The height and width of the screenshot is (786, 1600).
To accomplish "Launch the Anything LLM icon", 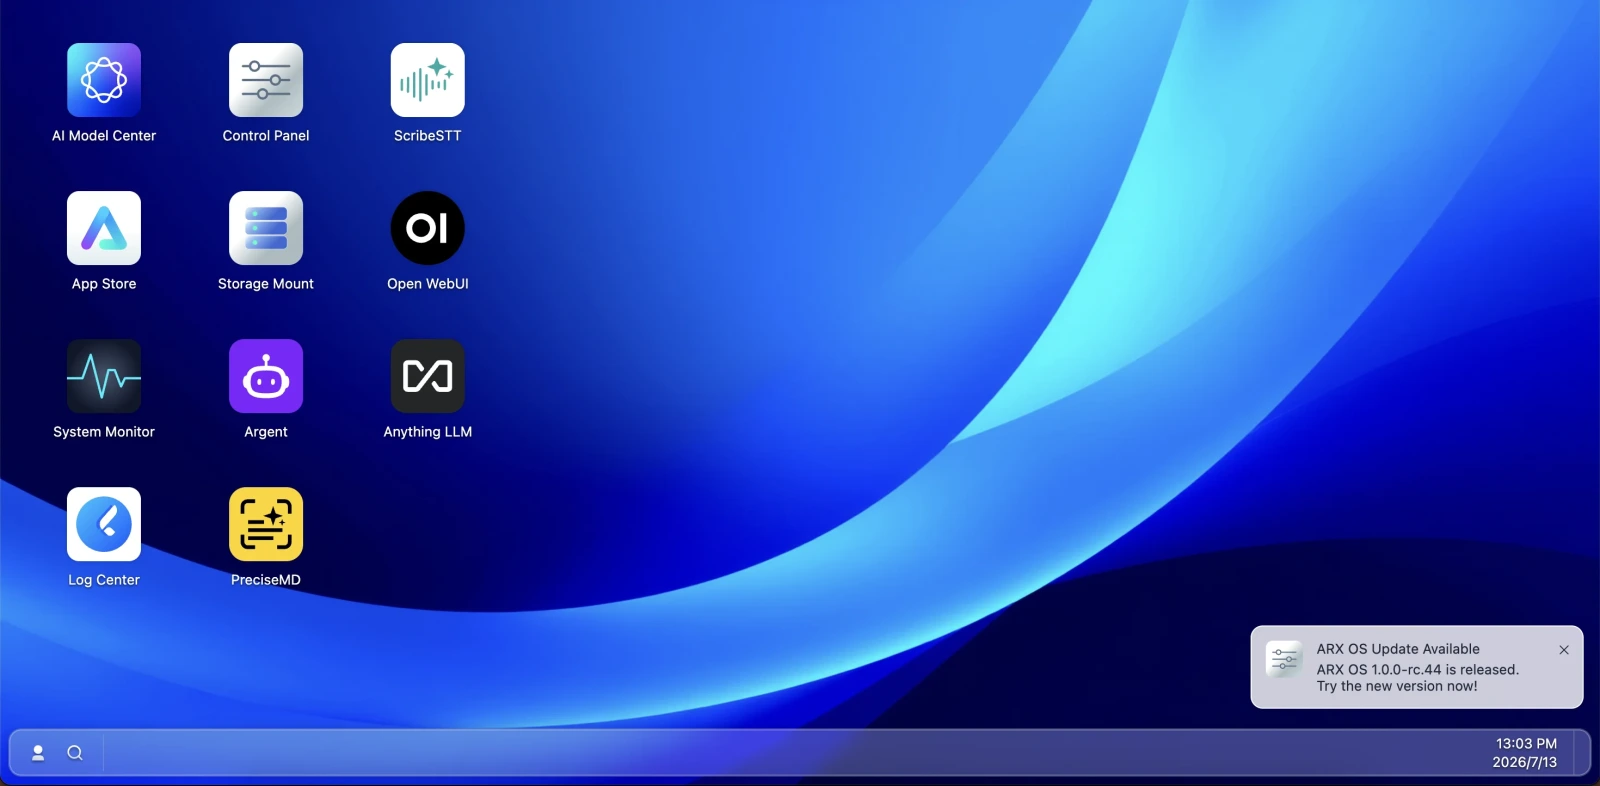I will pos(428,376).
